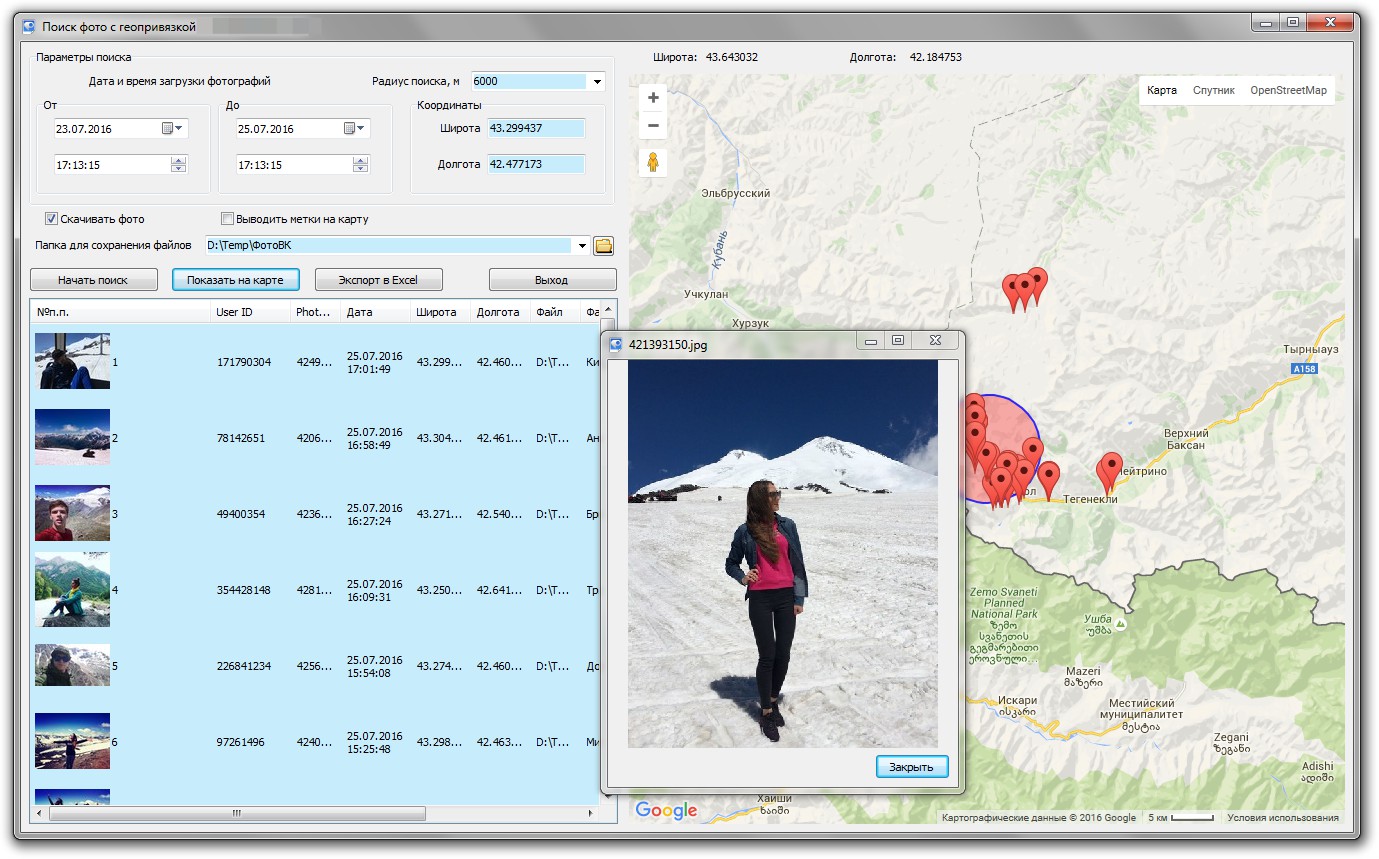Zoom in on the map with plus
Screen dimensions: 1379x859
tap(653, 98)
